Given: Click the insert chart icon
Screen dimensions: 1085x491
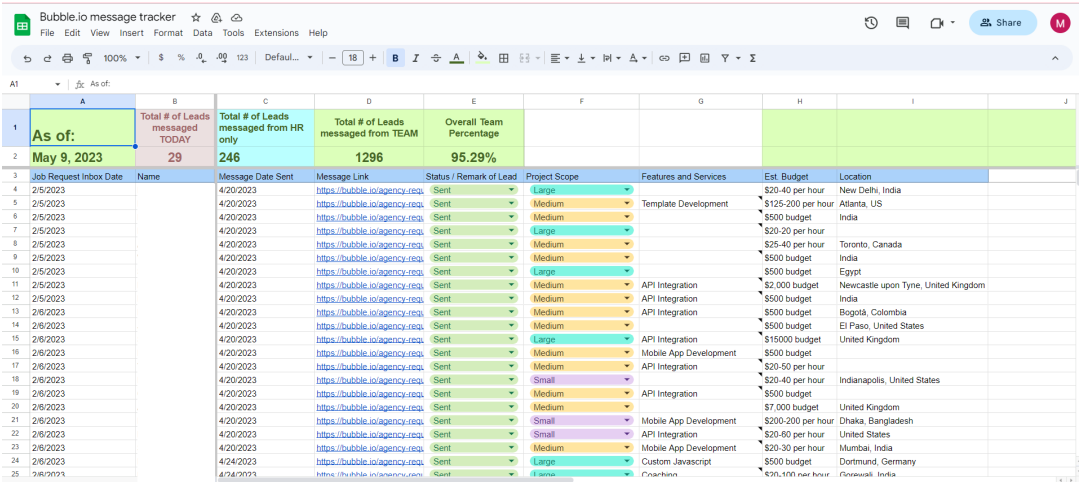Looking at the screenshot, I should click(x=705, y=58).
